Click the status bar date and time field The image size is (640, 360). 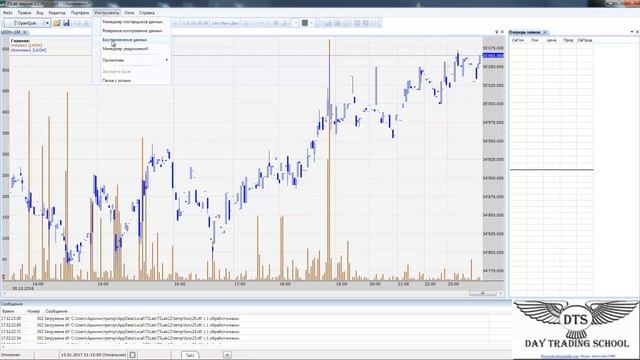click(93, 355)
